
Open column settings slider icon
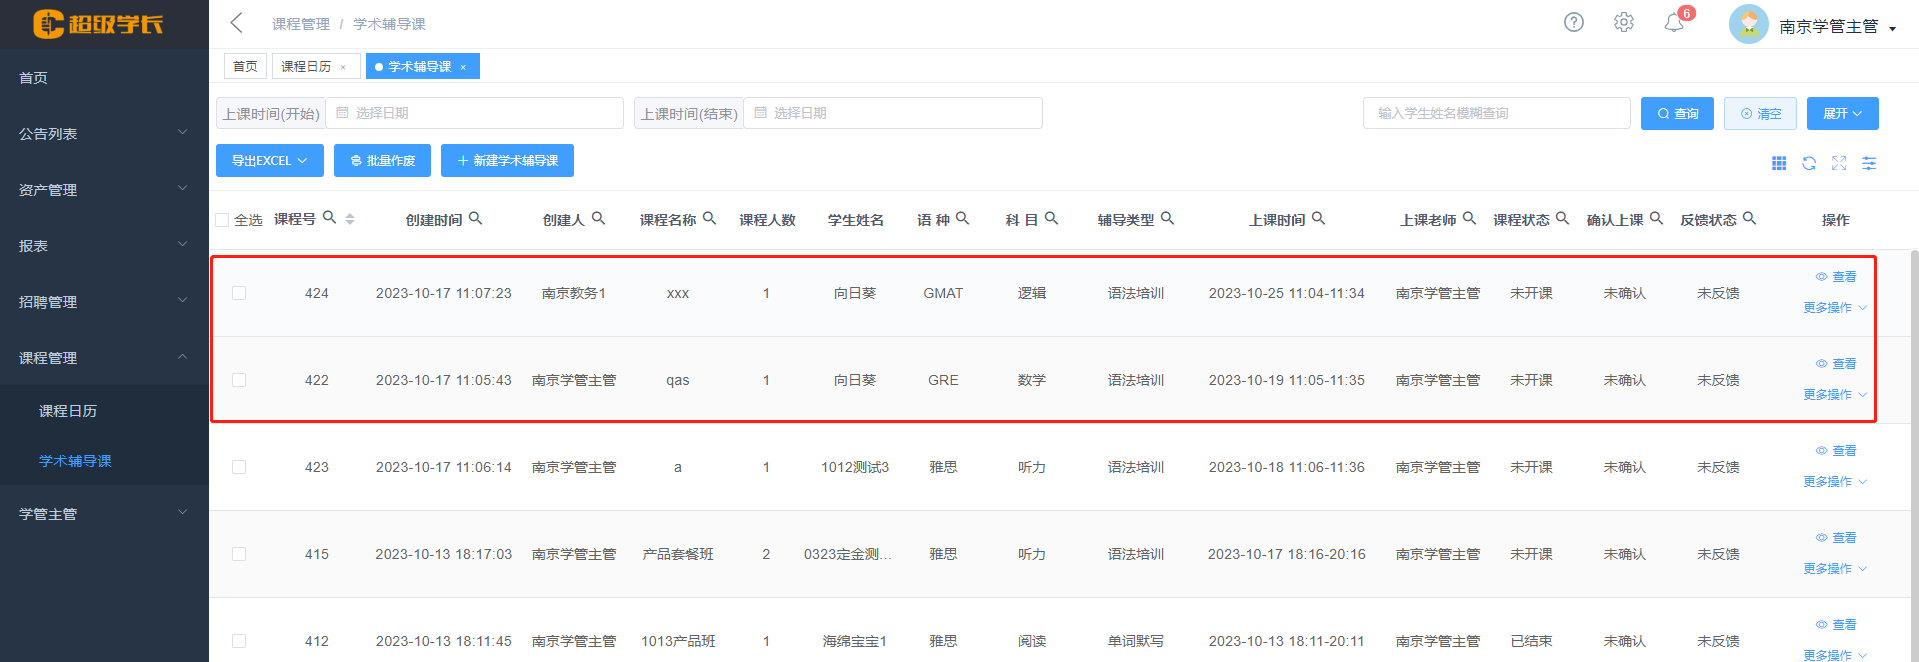tap(1868, 163)
